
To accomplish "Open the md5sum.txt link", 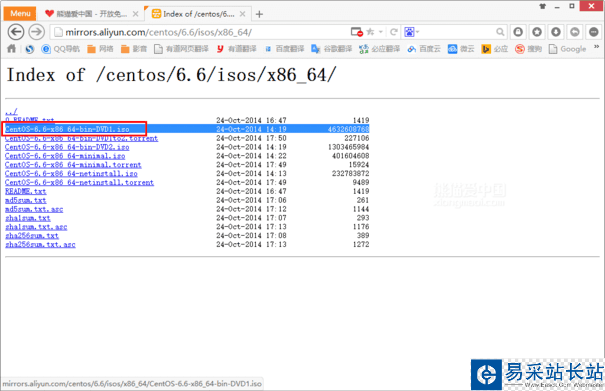I will pos(25,200).
